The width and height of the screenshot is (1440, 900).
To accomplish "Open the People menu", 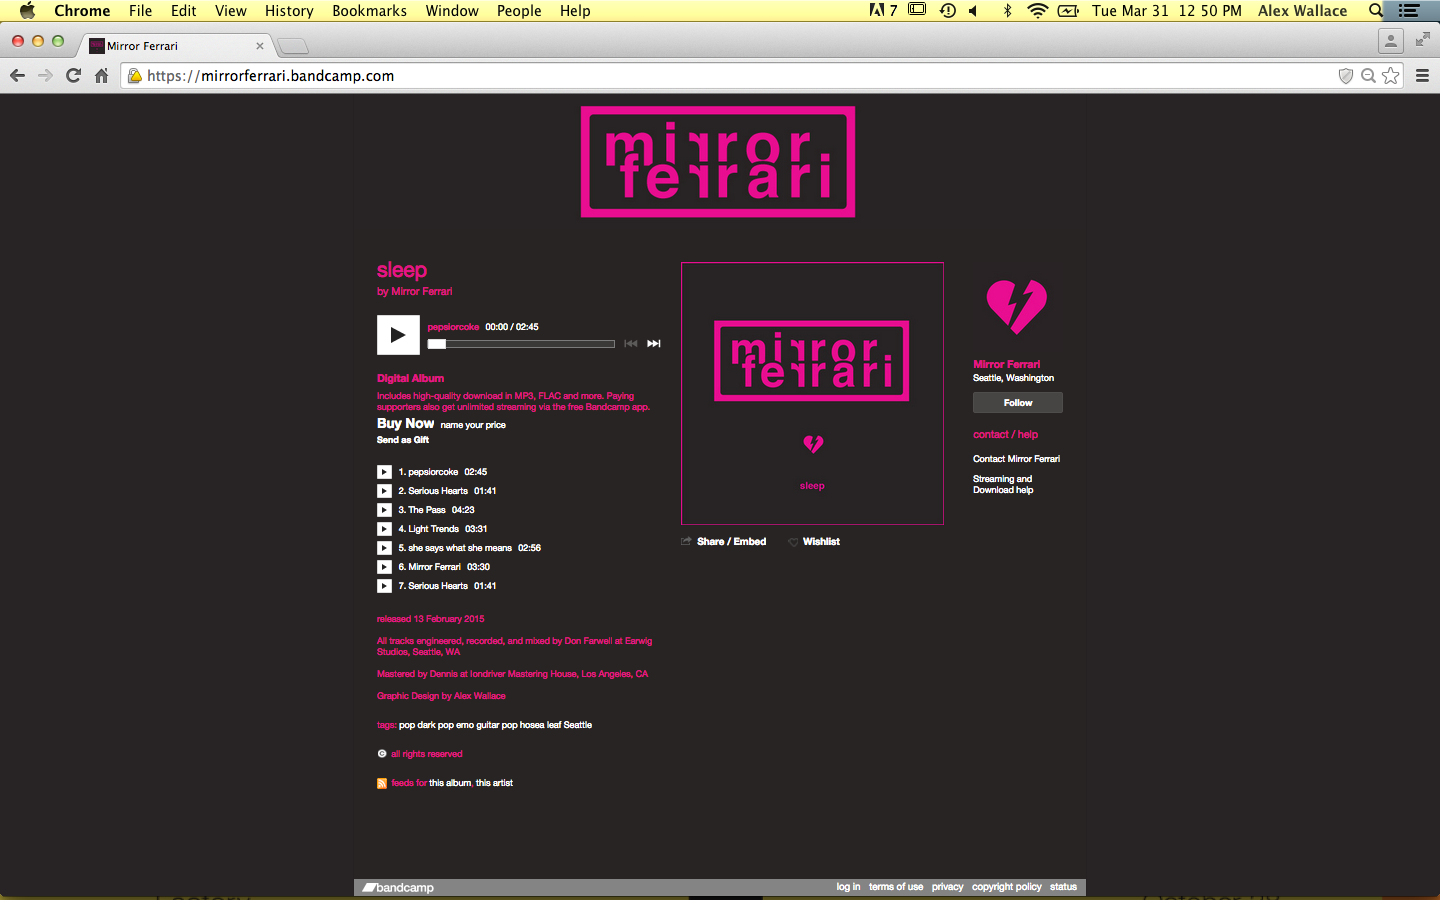I will tap(519, 10).
